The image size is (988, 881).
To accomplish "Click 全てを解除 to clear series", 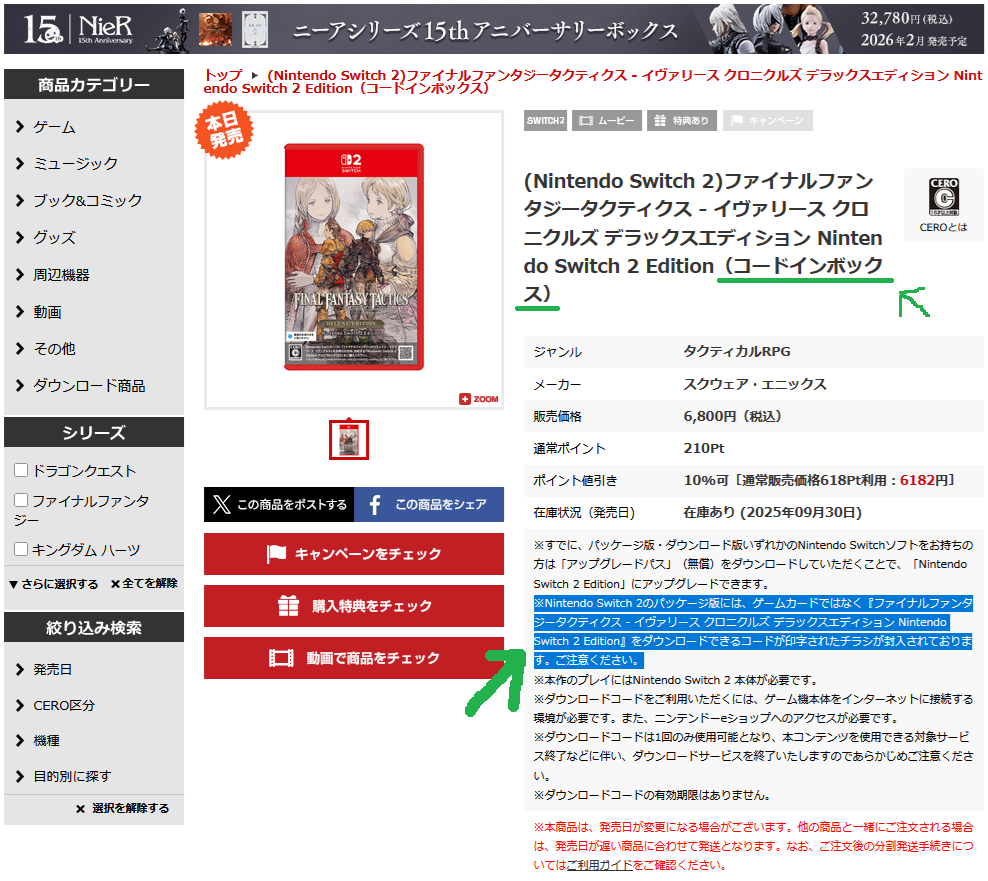I will pos(144,584).
